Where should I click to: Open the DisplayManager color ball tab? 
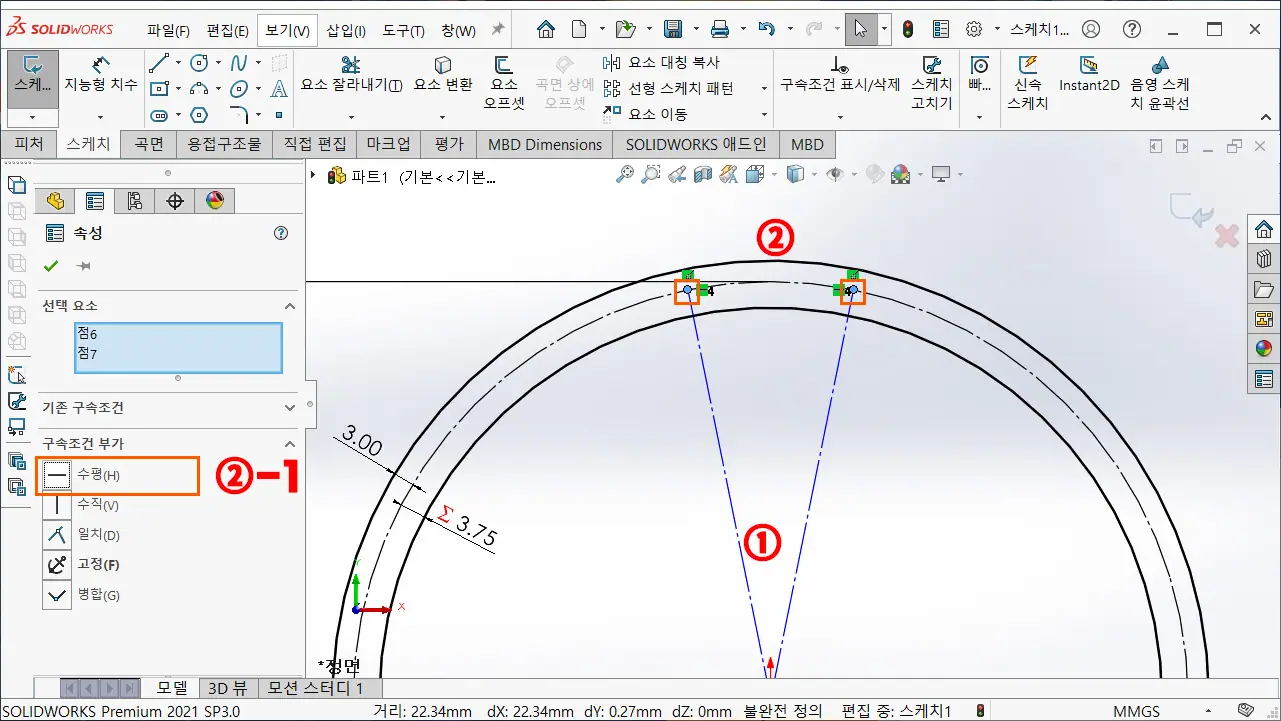[x=215, y=201]
